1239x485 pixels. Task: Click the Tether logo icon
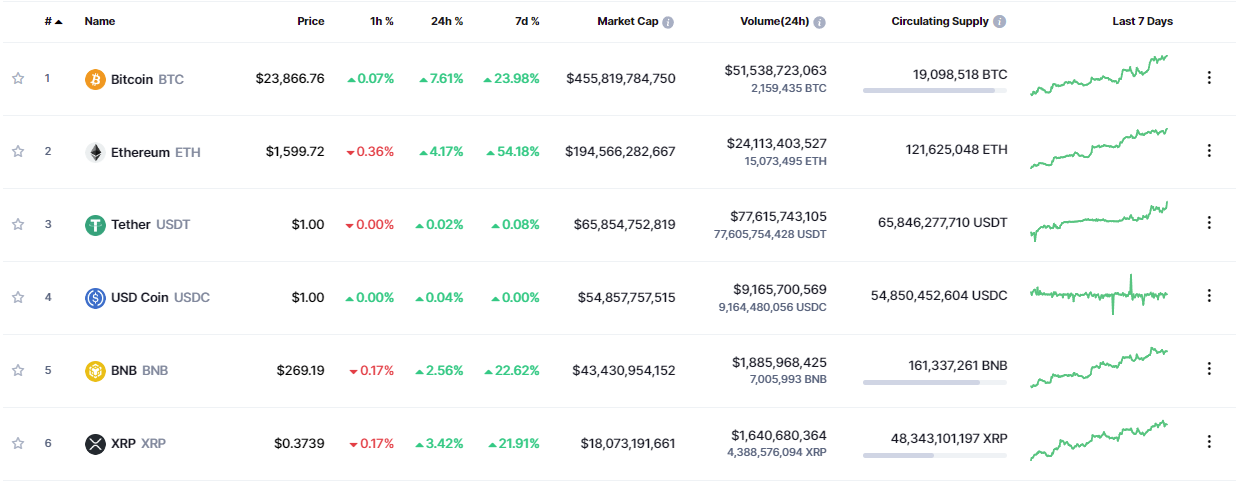tap(95, 225)
